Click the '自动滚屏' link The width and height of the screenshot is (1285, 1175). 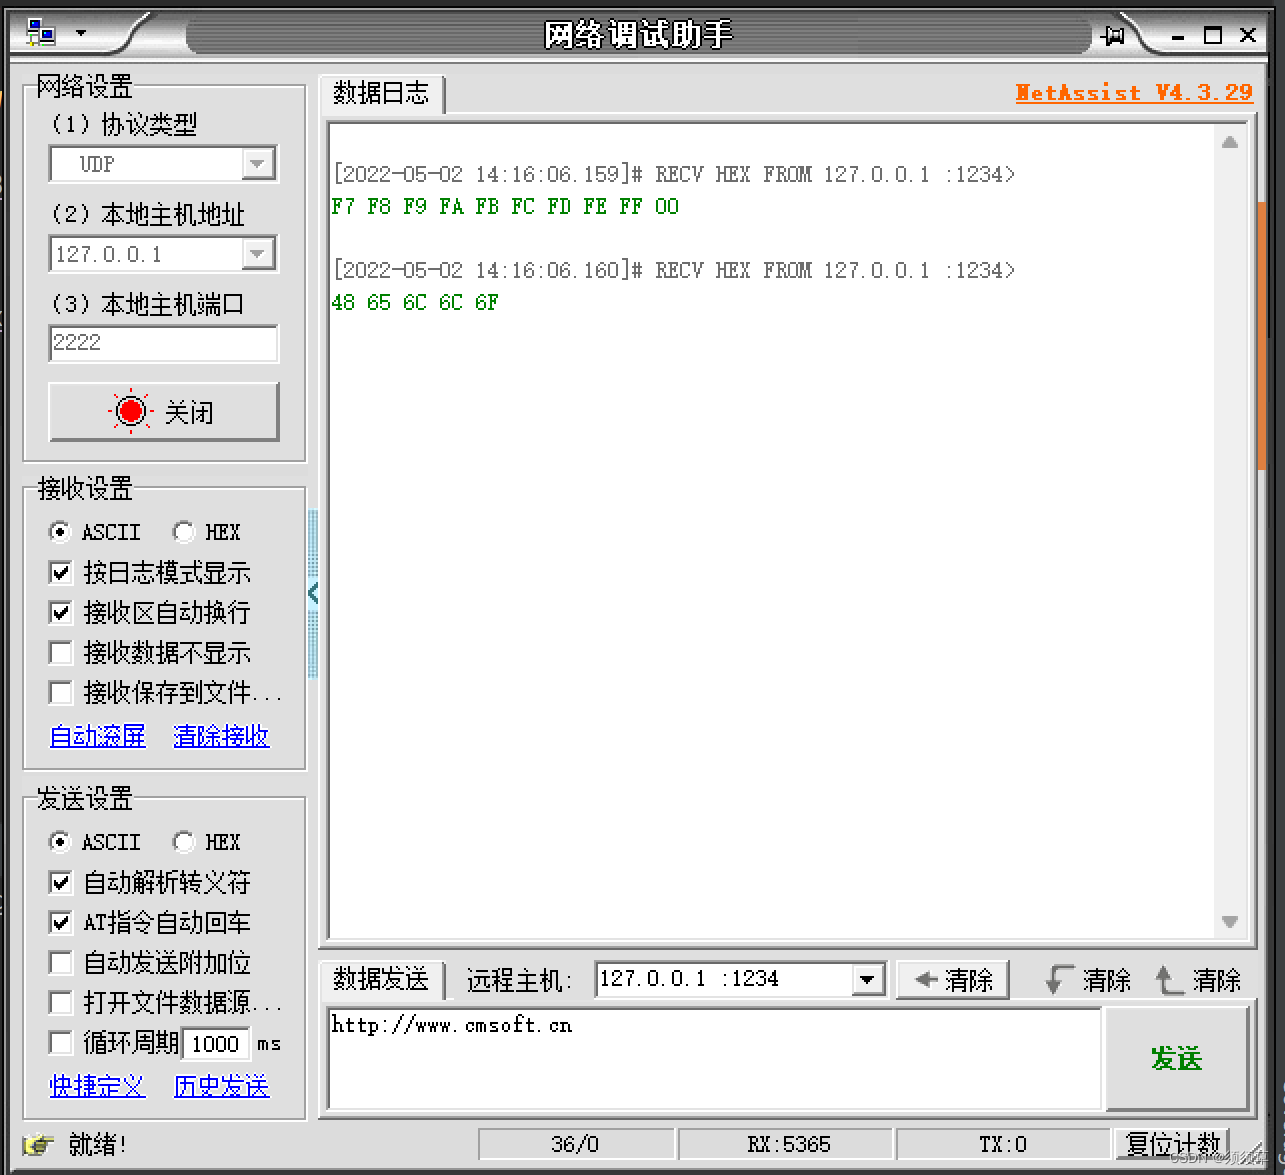pos(98,736)
